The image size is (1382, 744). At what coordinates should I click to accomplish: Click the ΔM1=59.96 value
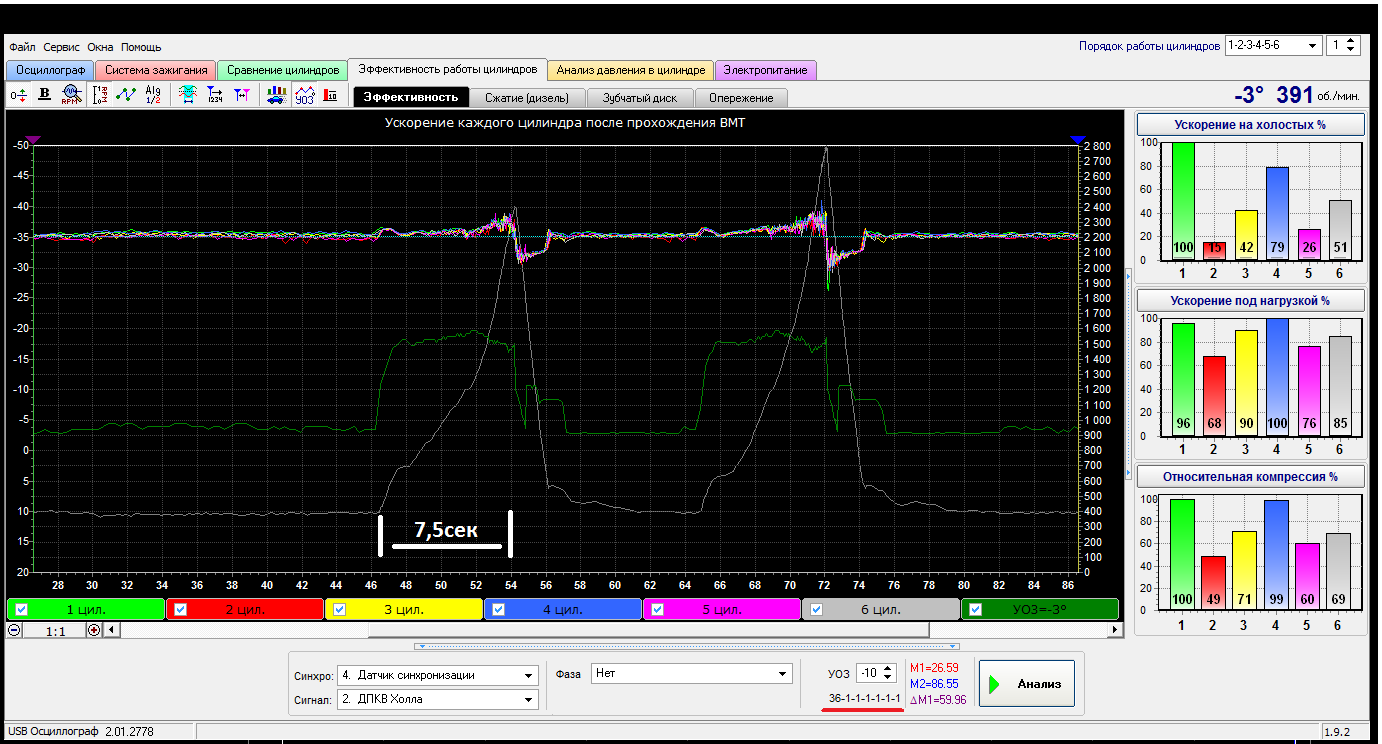(x=937, y=699)
